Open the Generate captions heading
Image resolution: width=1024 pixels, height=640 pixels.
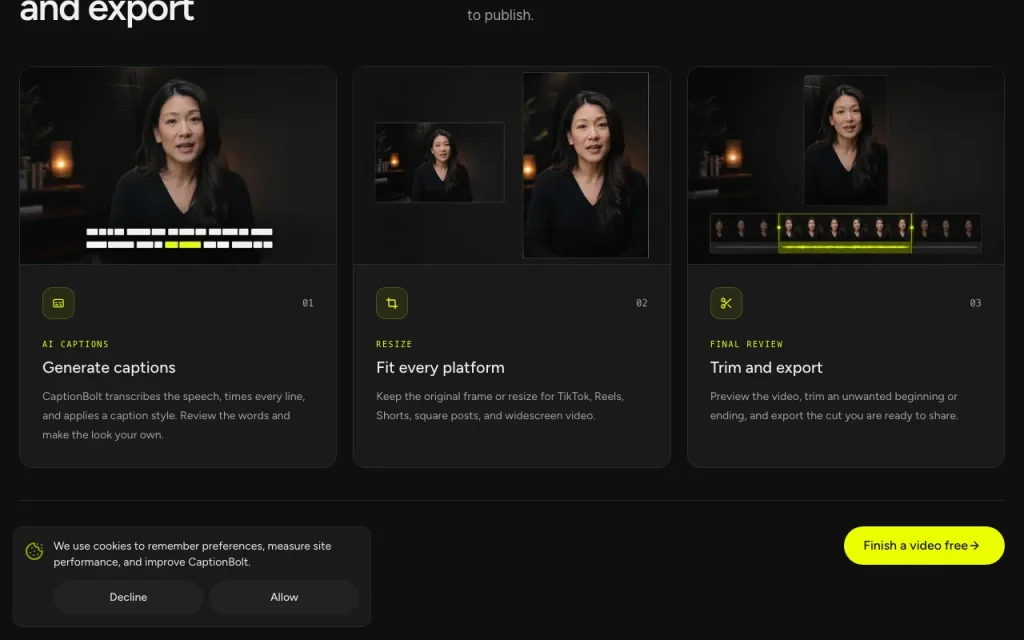pyautogui.click(x=109, y=368)
